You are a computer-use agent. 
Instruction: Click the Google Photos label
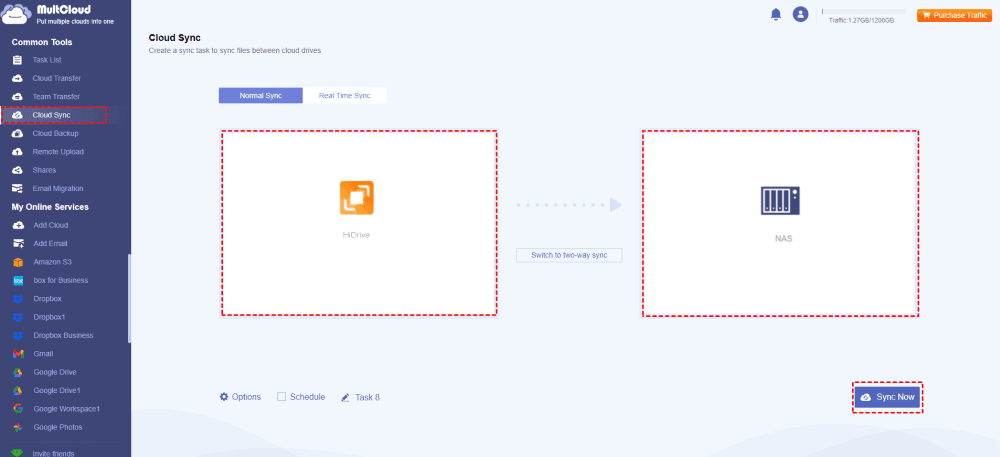point(58,427)
